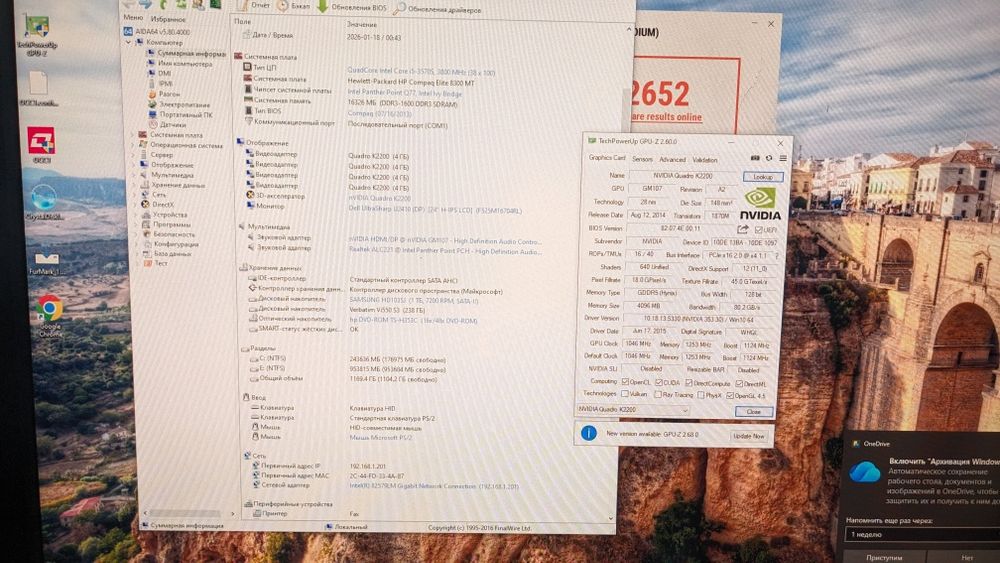Click the tree pane horizontal scrollbar right arrow
Screen dimensions: 1000x563
click(x=232, y=513)
